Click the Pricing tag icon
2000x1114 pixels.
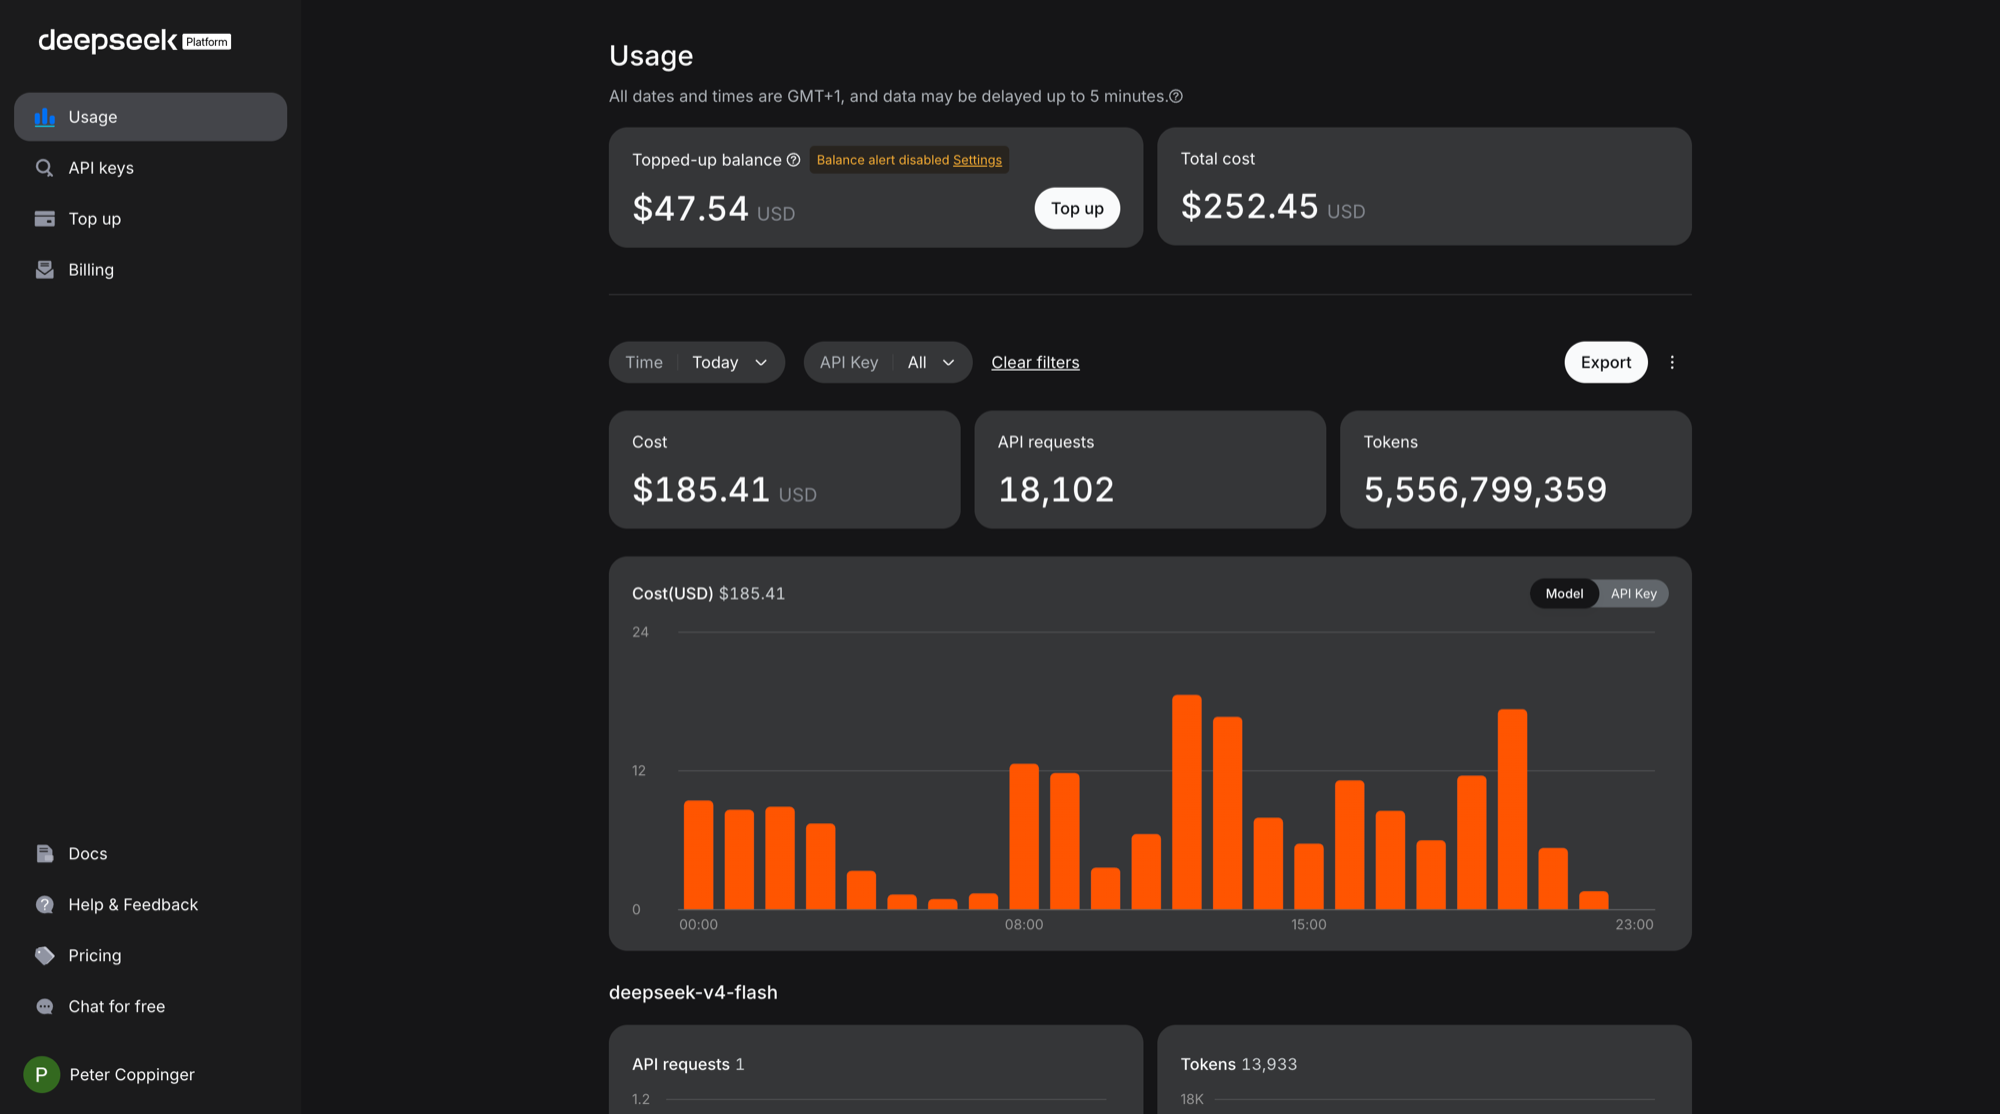44,956
